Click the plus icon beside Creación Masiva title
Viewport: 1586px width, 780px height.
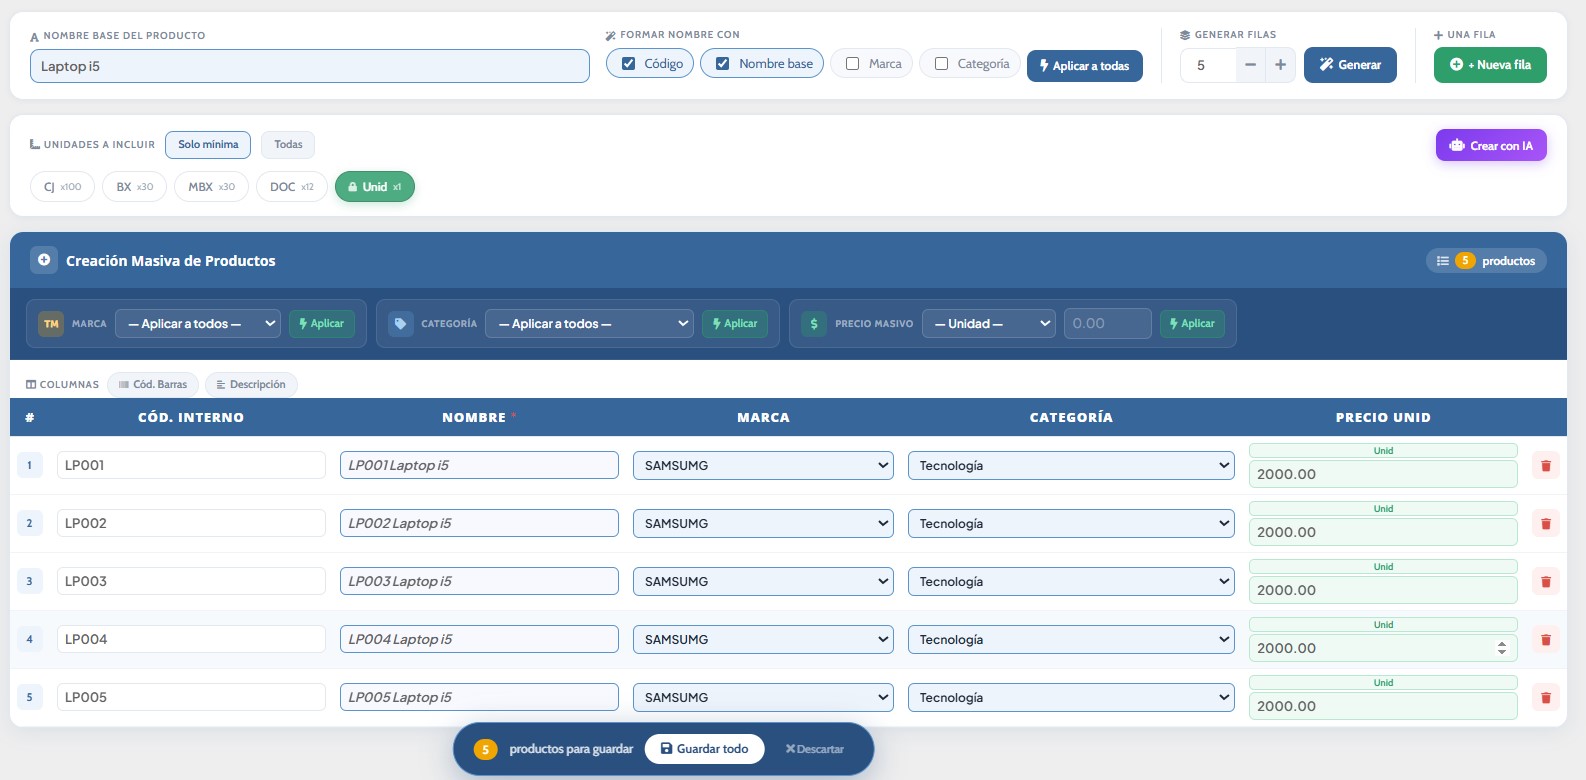(x=44, y=260)
